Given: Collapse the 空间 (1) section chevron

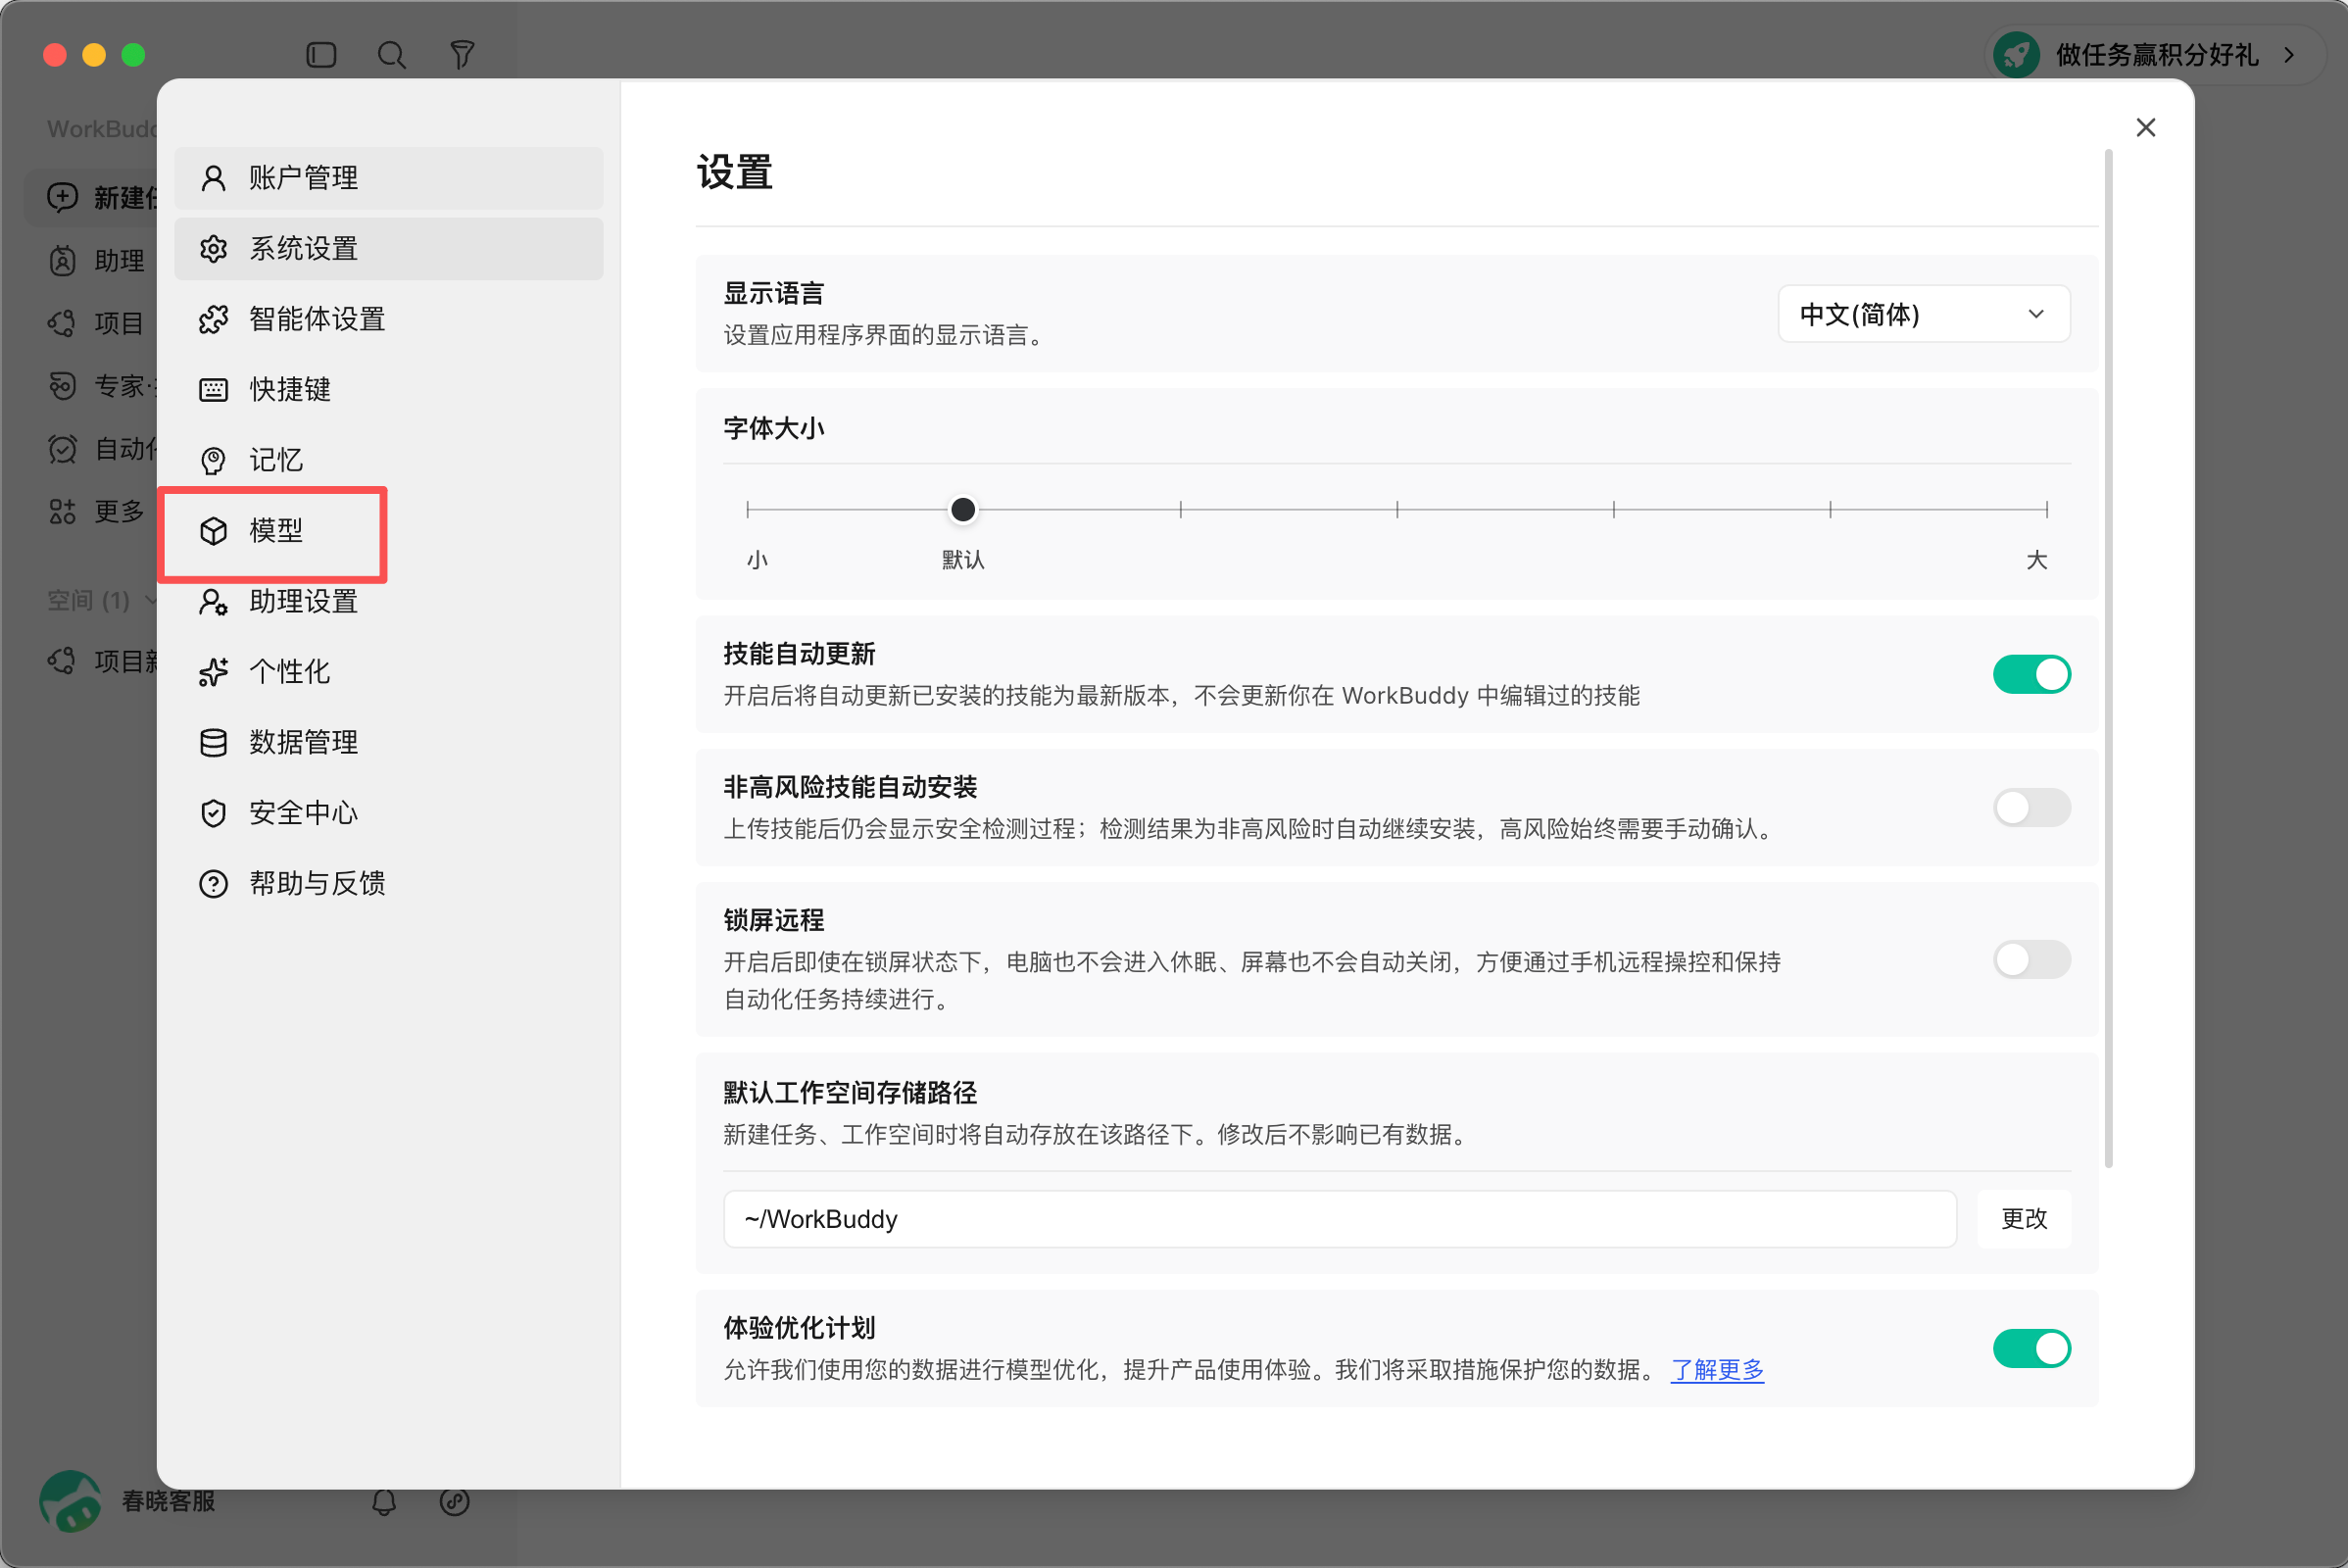Looking at the screenshot, I should (x=151, y=600).
